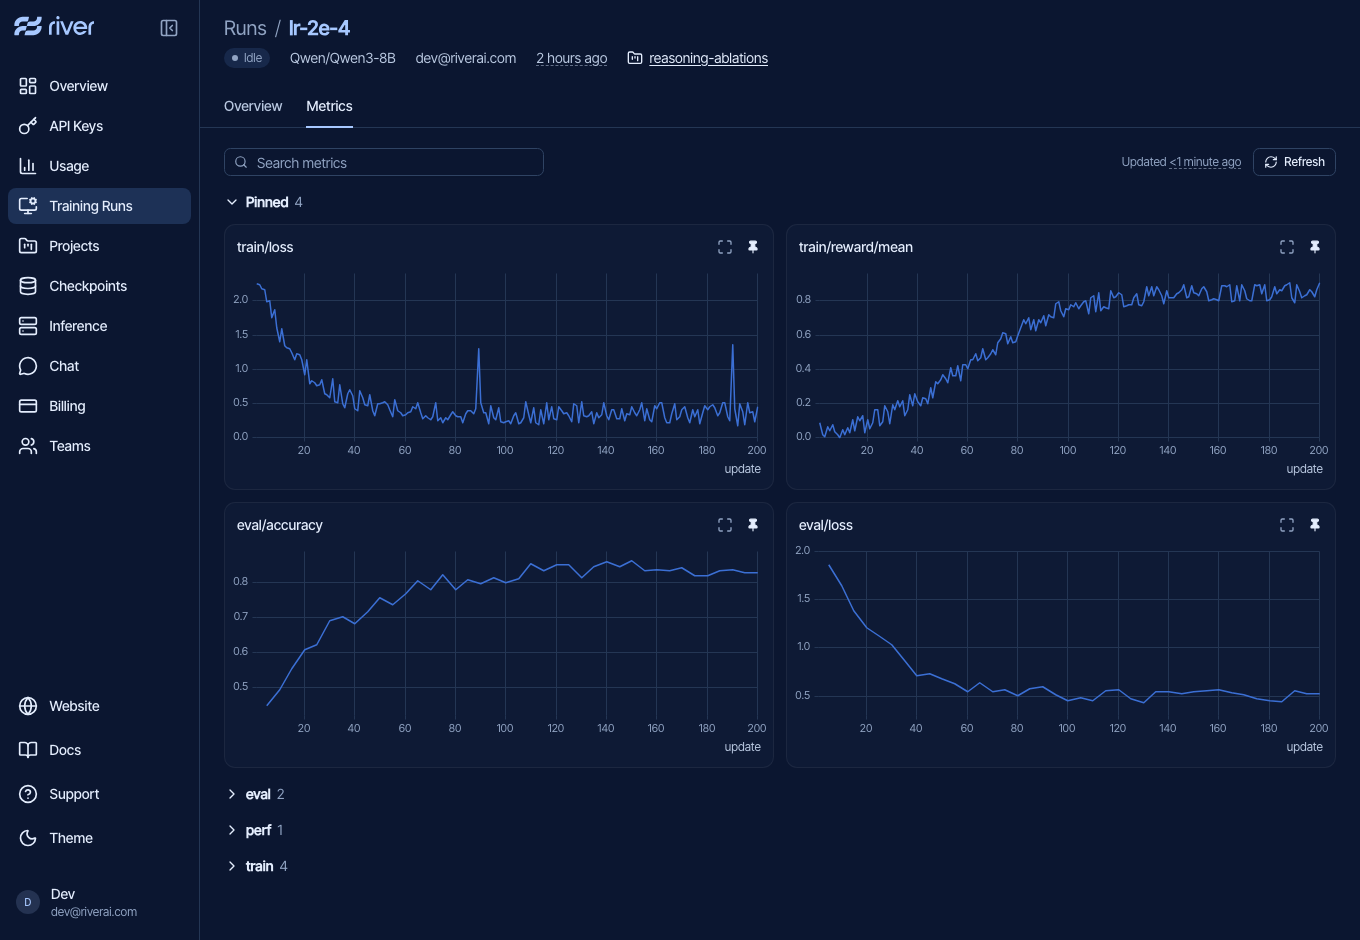Expand the train metrics group
1360x940 pixels.
tap(257, 866)
